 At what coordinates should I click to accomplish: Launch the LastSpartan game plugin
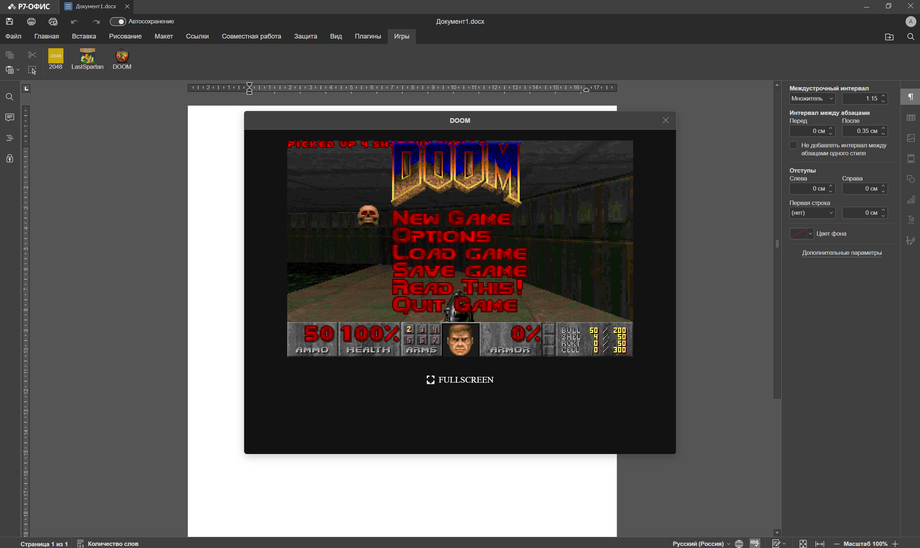coord(87,59)
